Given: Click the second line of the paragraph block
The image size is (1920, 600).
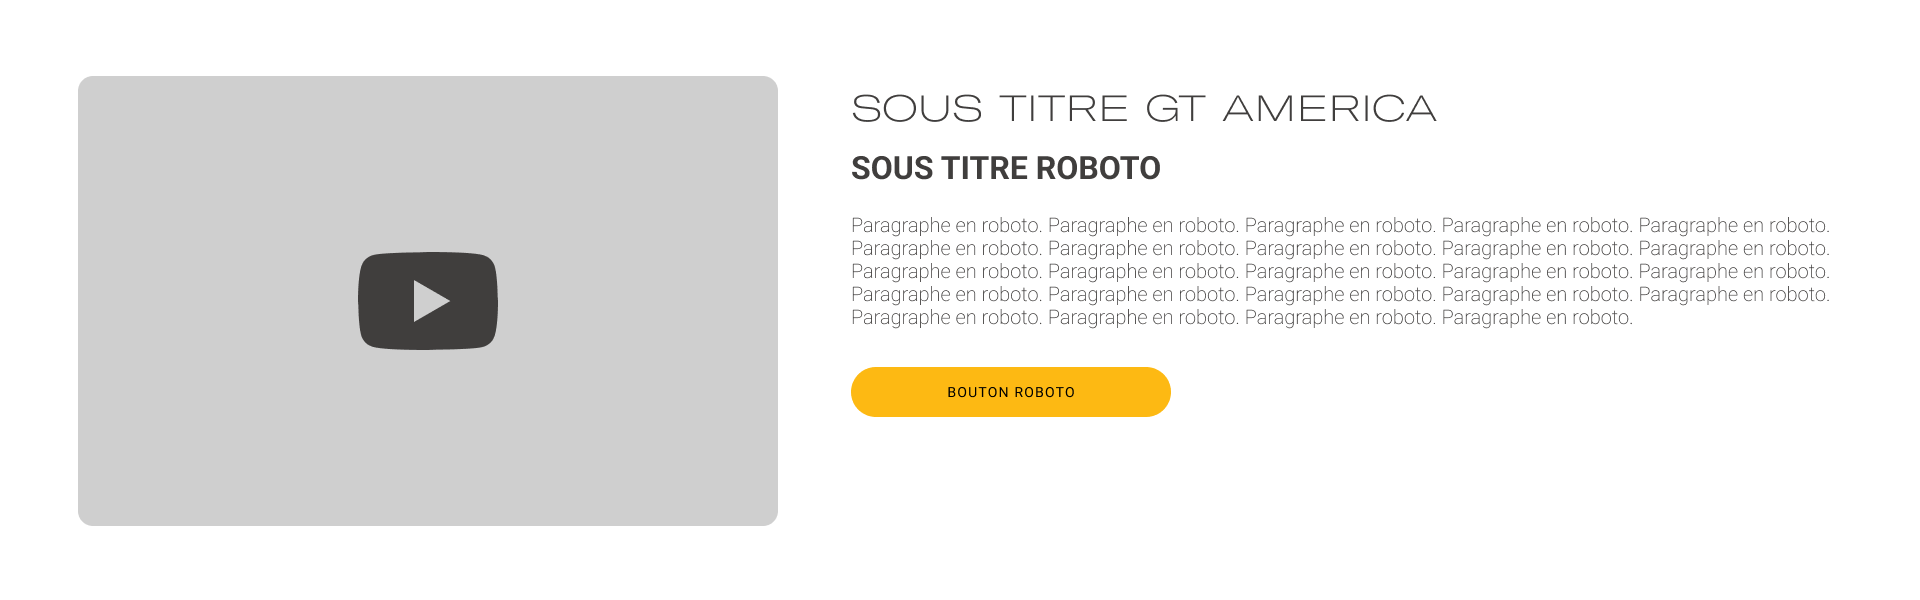Looking at the screenshot, I should click(x=1340, y=249).
